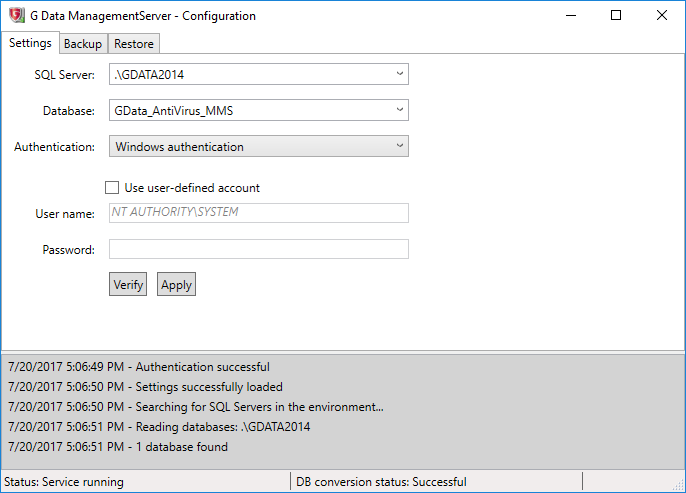
Task: Click the Apply button
Action: (x=176, y=284)
